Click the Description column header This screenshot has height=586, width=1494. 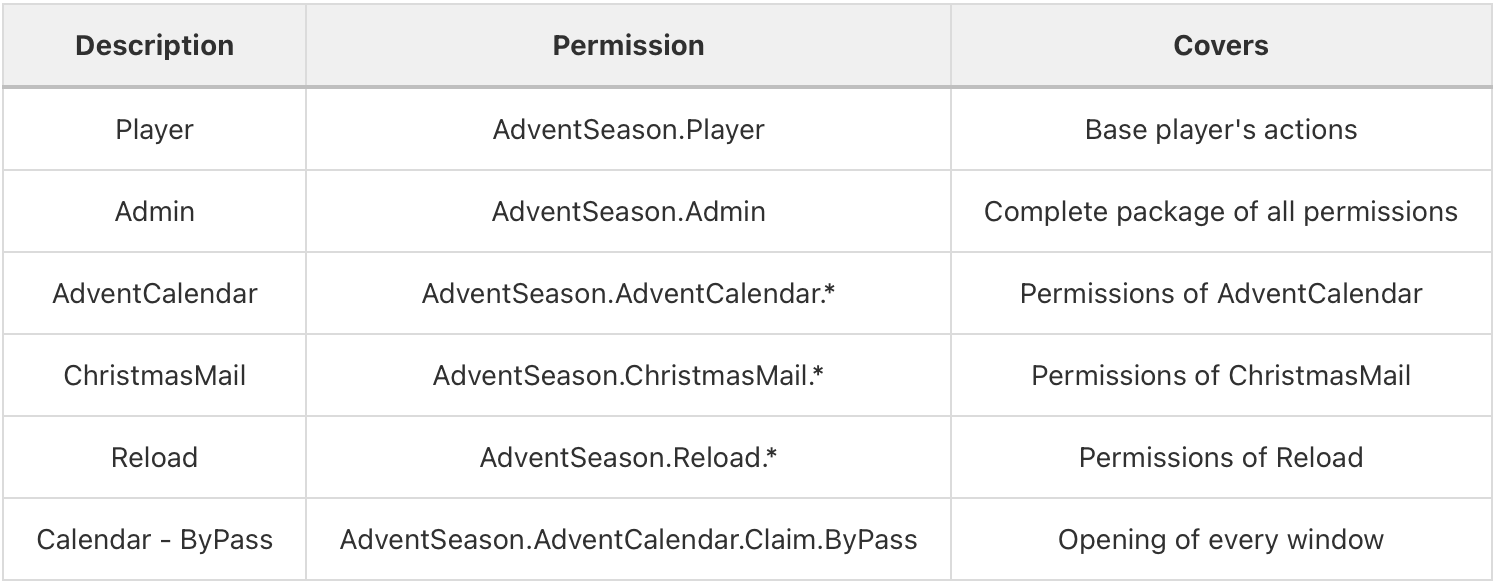tap(154, 46)
